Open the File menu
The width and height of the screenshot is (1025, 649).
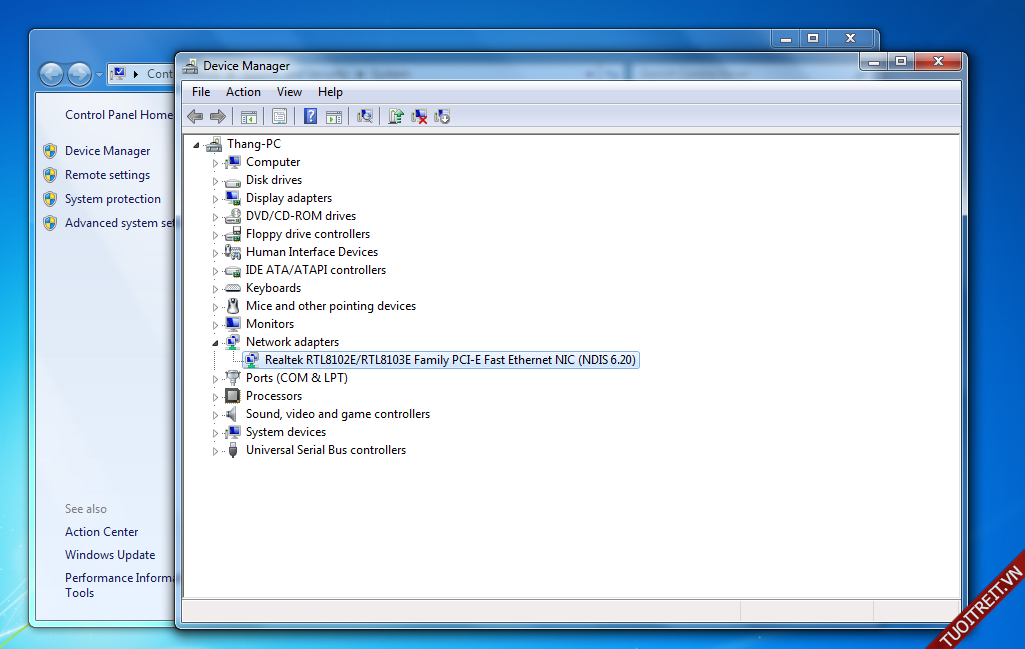[x=201, y=92]
